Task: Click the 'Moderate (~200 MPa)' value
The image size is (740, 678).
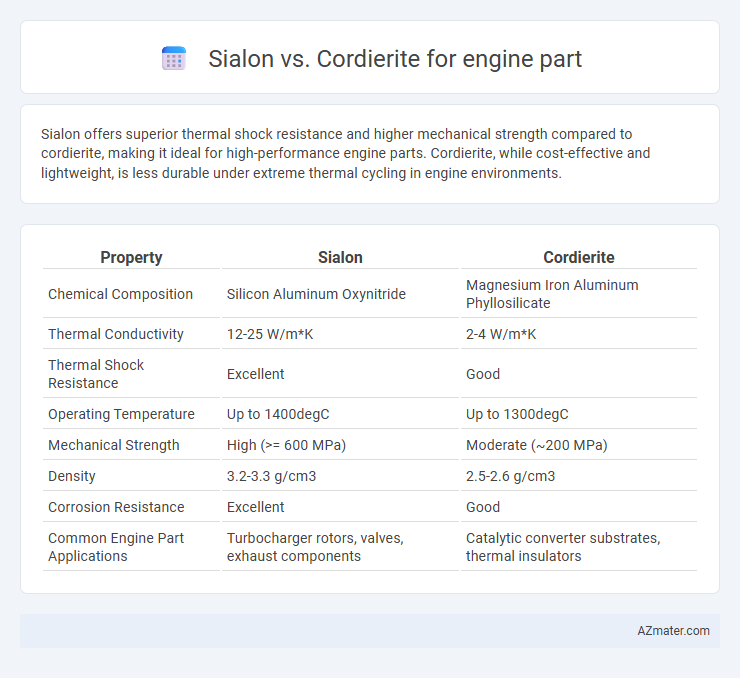Action: point(537,445)
